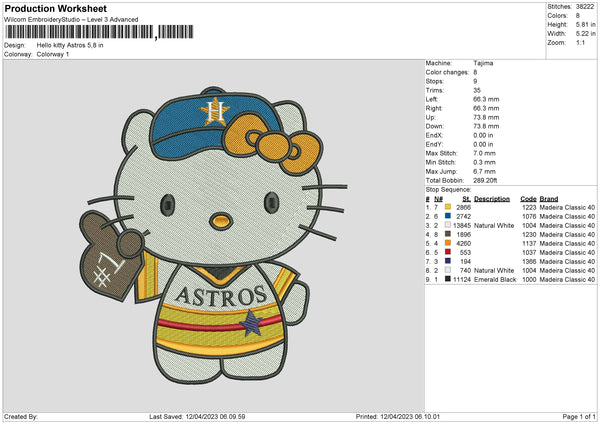Select the brown swatch in stop row 4
The image size is (600, 424).
[x=448, y=234]
